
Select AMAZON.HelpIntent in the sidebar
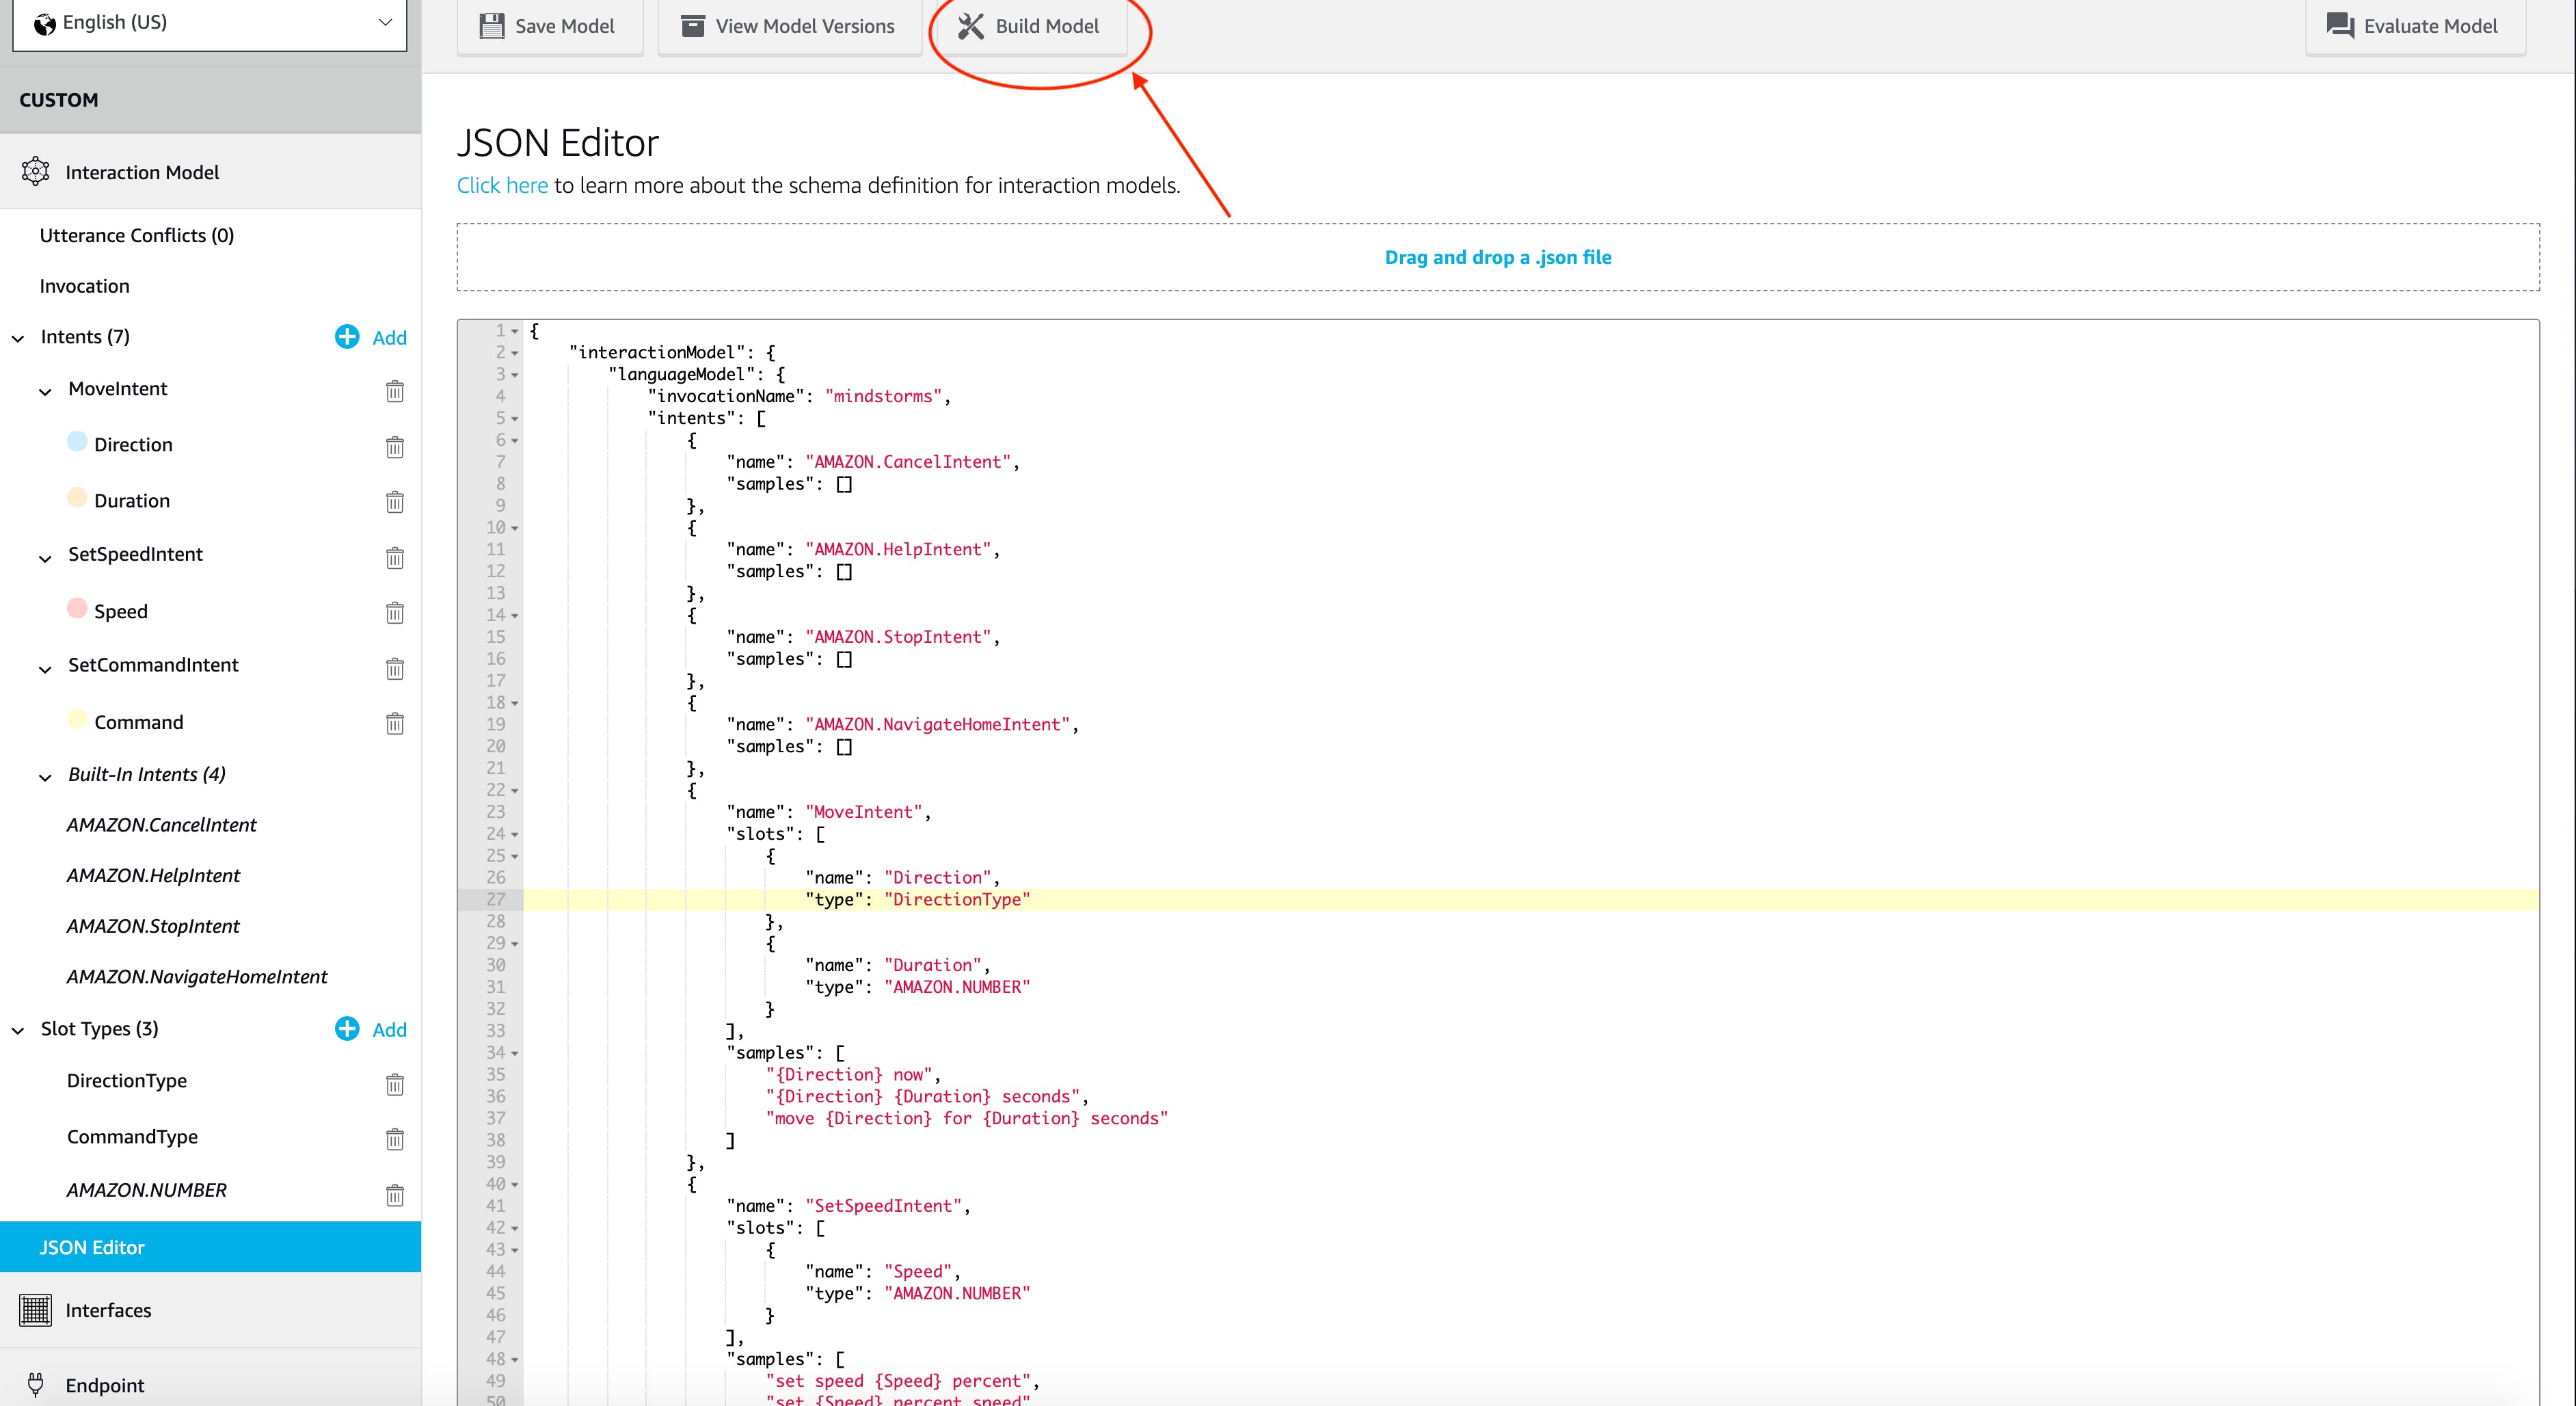point(154,876)
